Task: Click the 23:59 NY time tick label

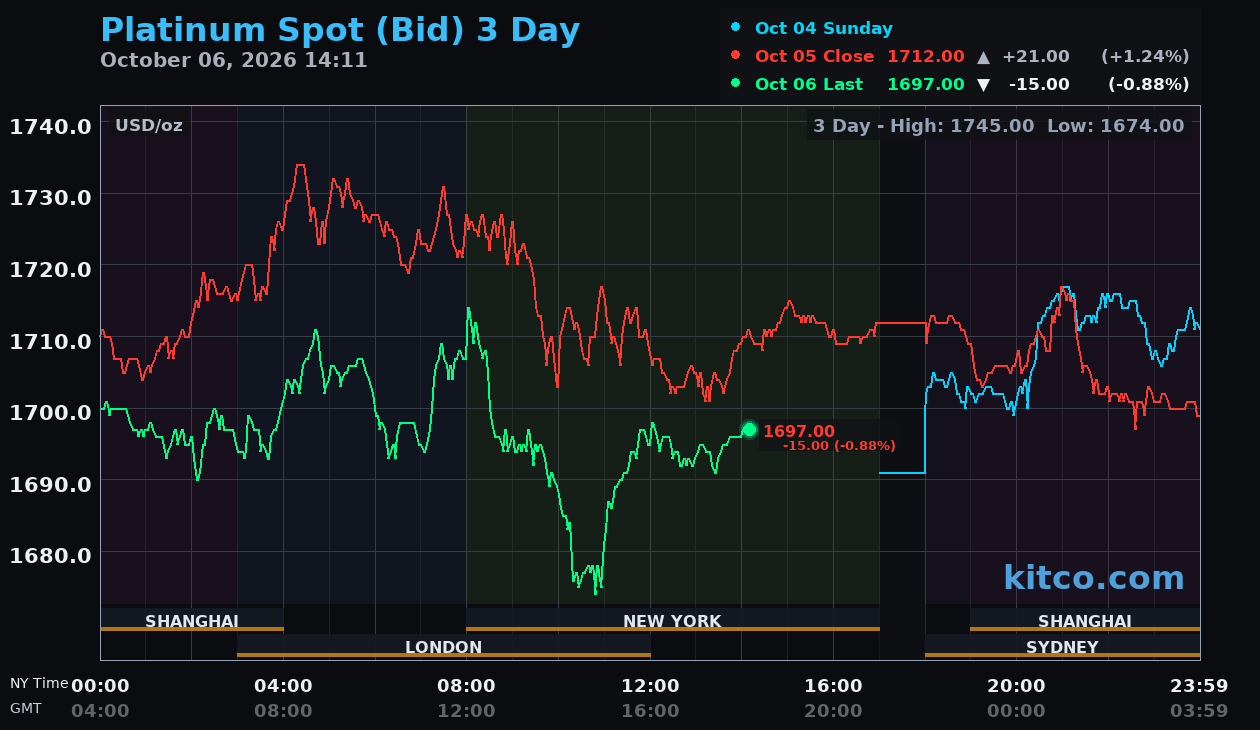Action: click(x=1199, y=686)
